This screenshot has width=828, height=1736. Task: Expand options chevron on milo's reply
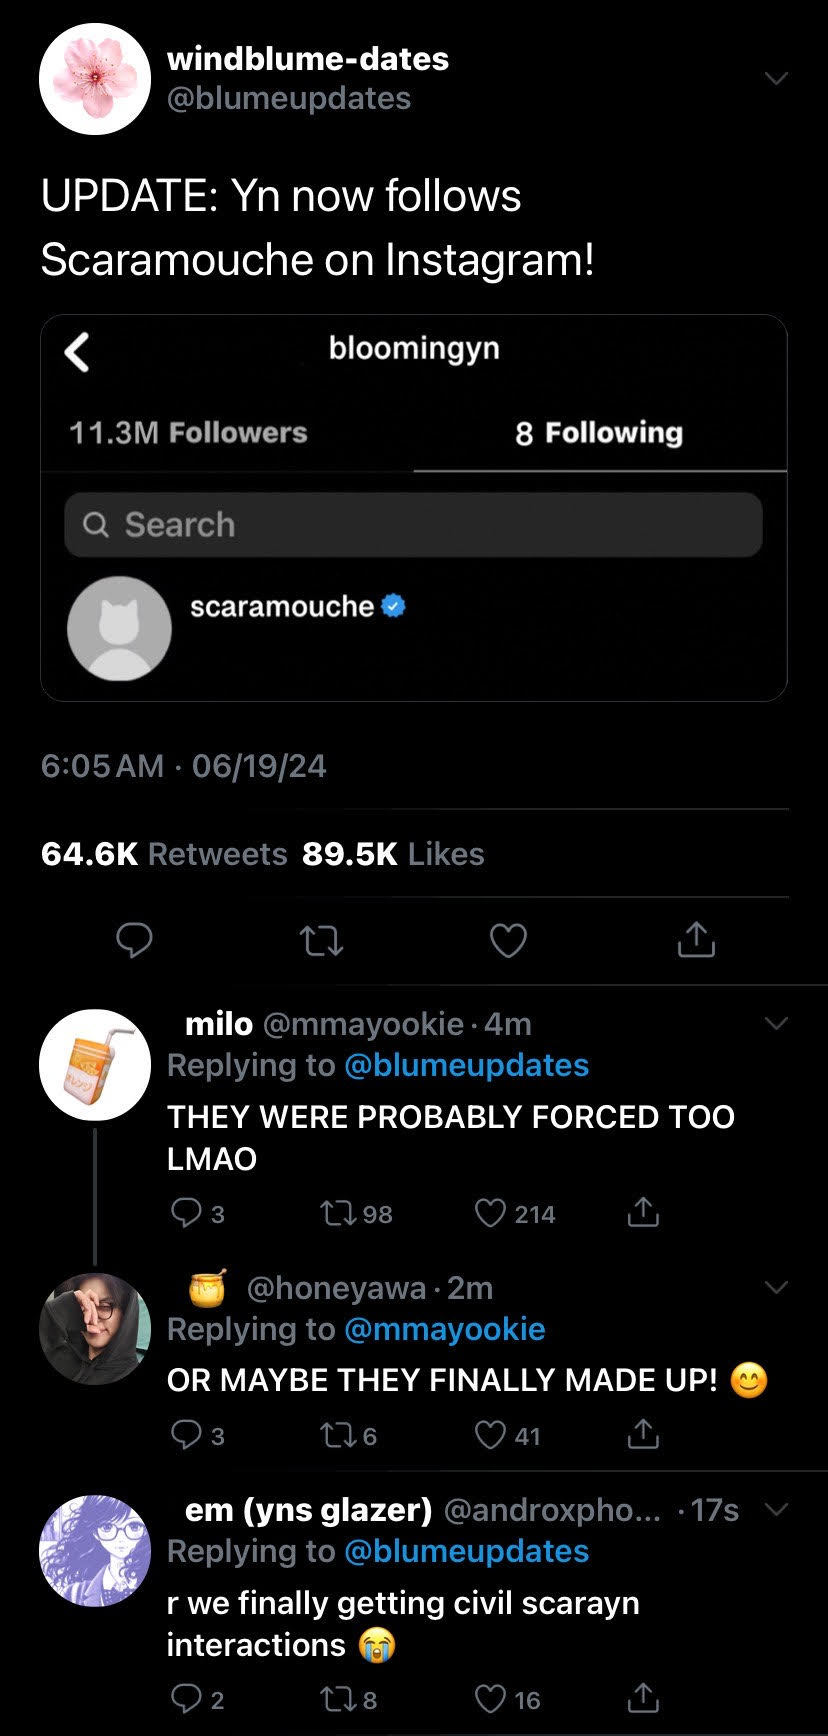[776, 1023]
